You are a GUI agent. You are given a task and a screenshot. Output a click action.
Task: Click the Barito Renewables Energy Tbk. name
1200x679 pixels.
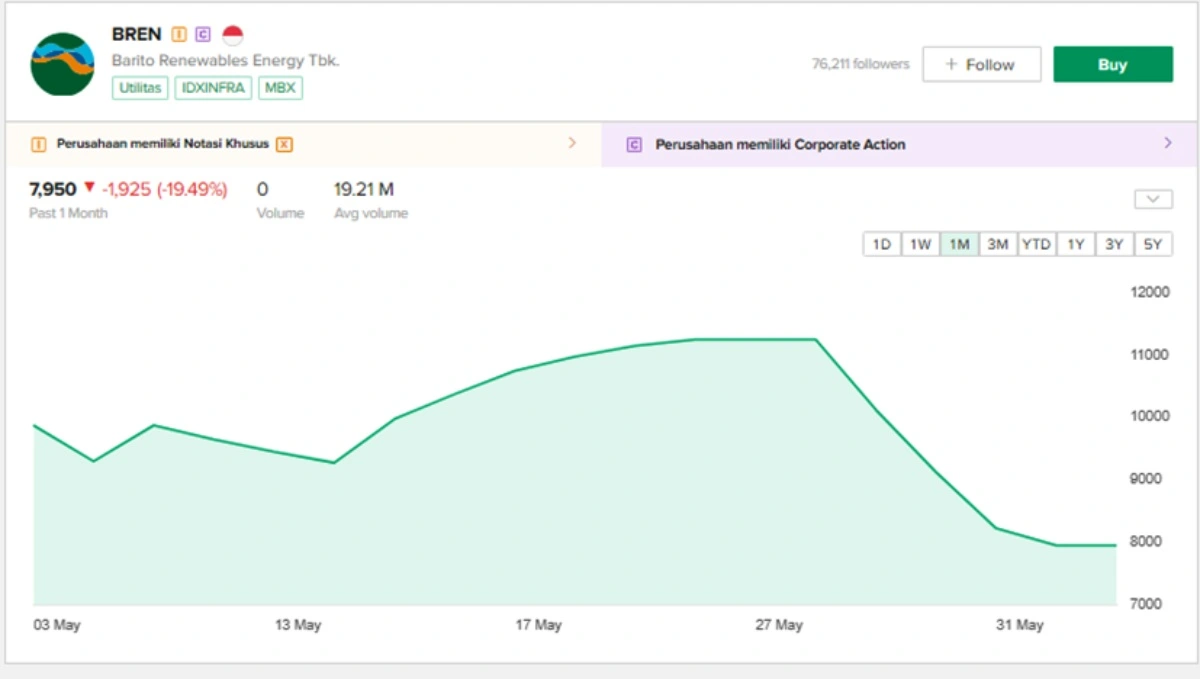[x=226, y=61]
